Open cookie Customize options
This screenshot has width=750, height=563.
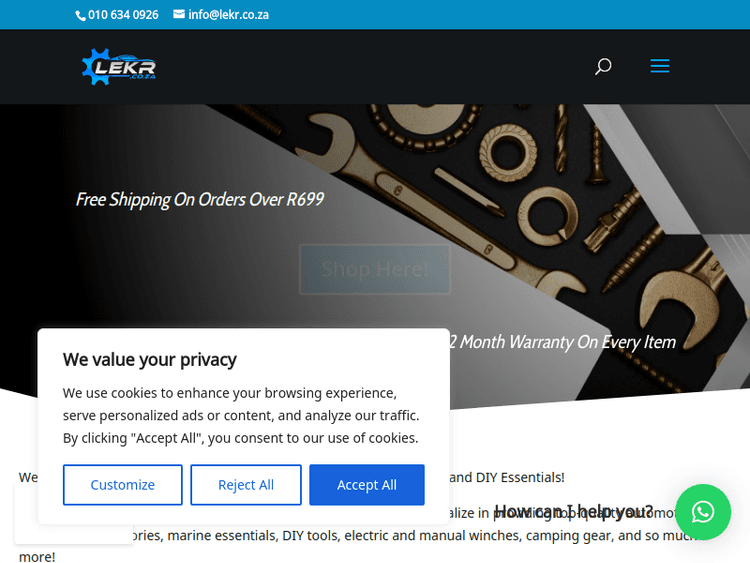[122, 485]
